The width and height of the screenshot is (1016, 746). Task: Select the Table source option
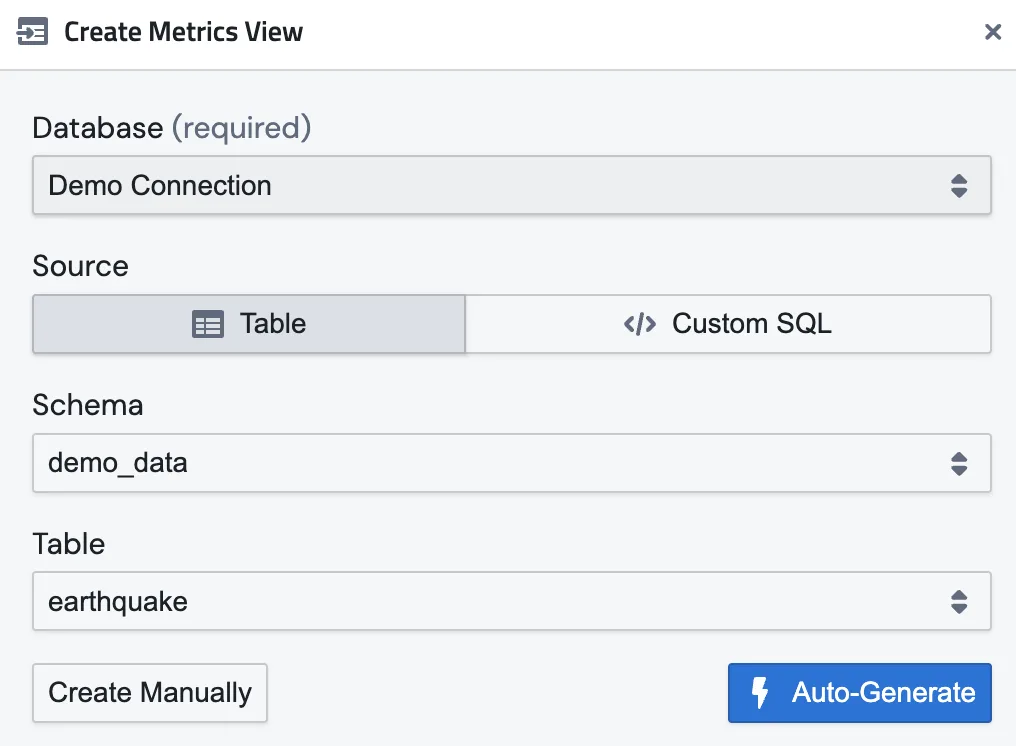249,324
